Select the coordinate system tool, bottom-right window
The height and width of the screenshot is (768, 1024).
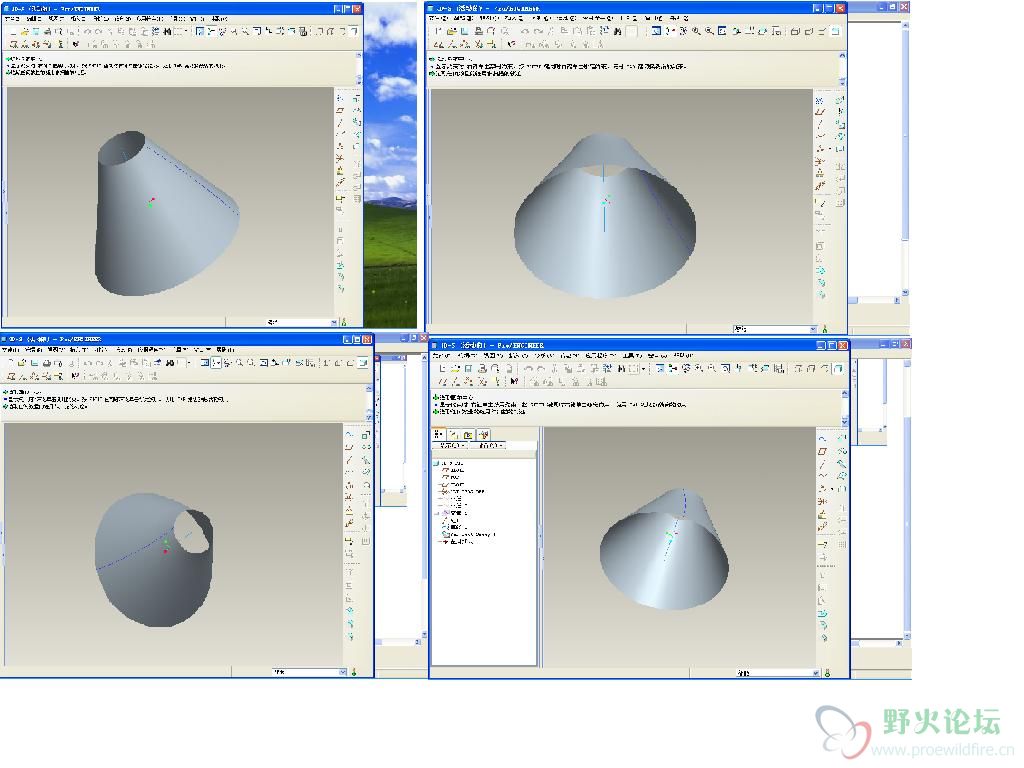[x=822, y=501]
